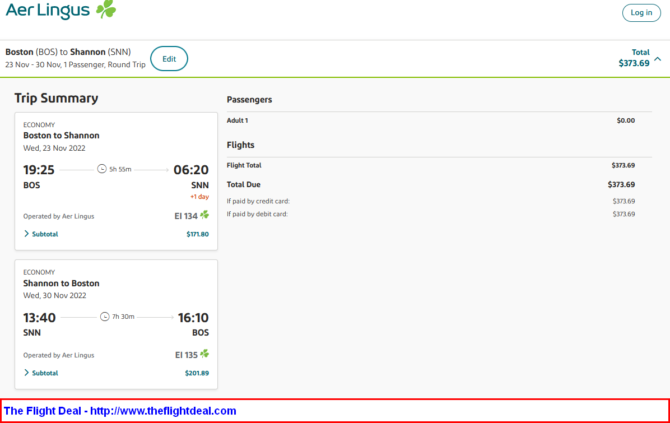Click the Wed, 23 Nov 2022 date
This screenshot has width=670, height=423.
(x=54, y=148)
